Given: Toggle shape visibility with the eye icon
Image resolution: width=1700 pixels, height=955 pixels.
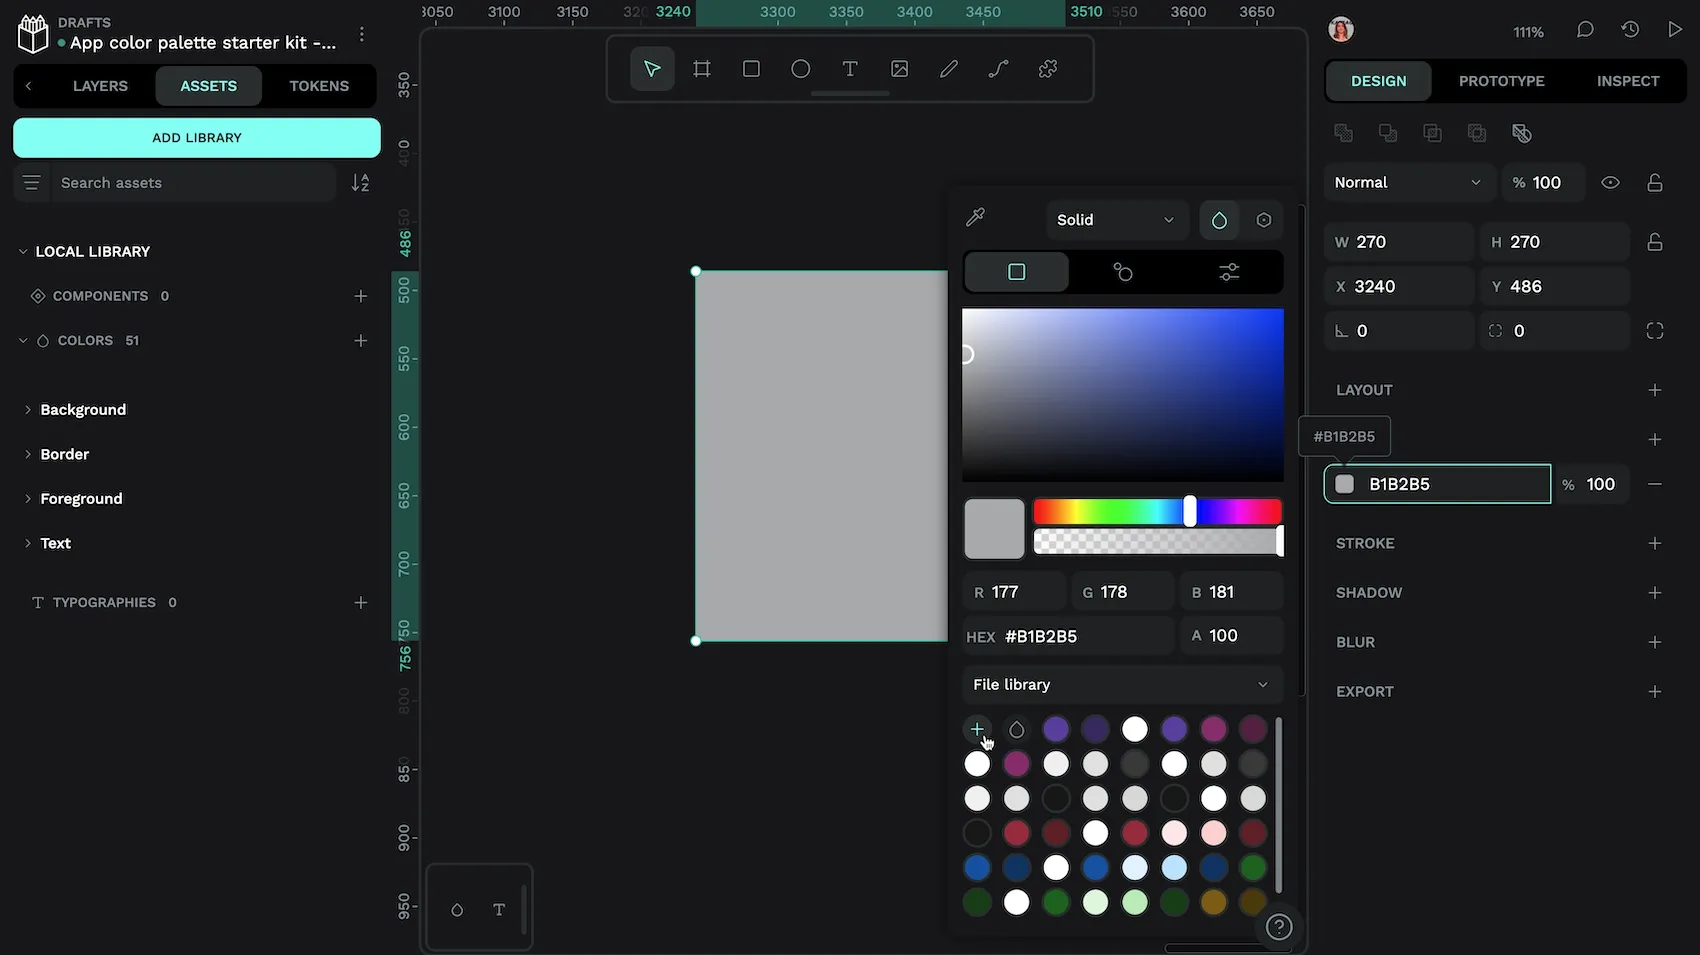Looking at the screenshot, I should 1610,182.
